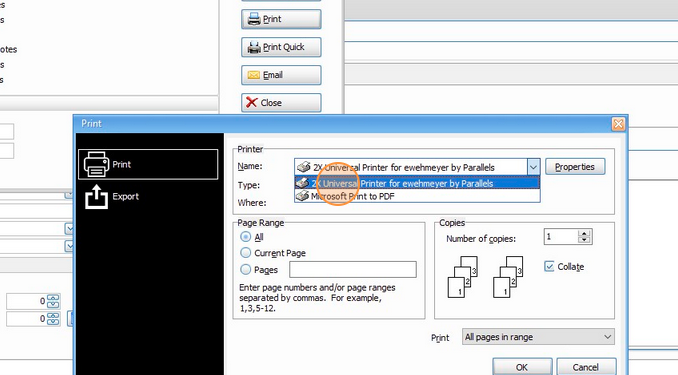
Task: Open printer Properties
Action: [575, 167]
